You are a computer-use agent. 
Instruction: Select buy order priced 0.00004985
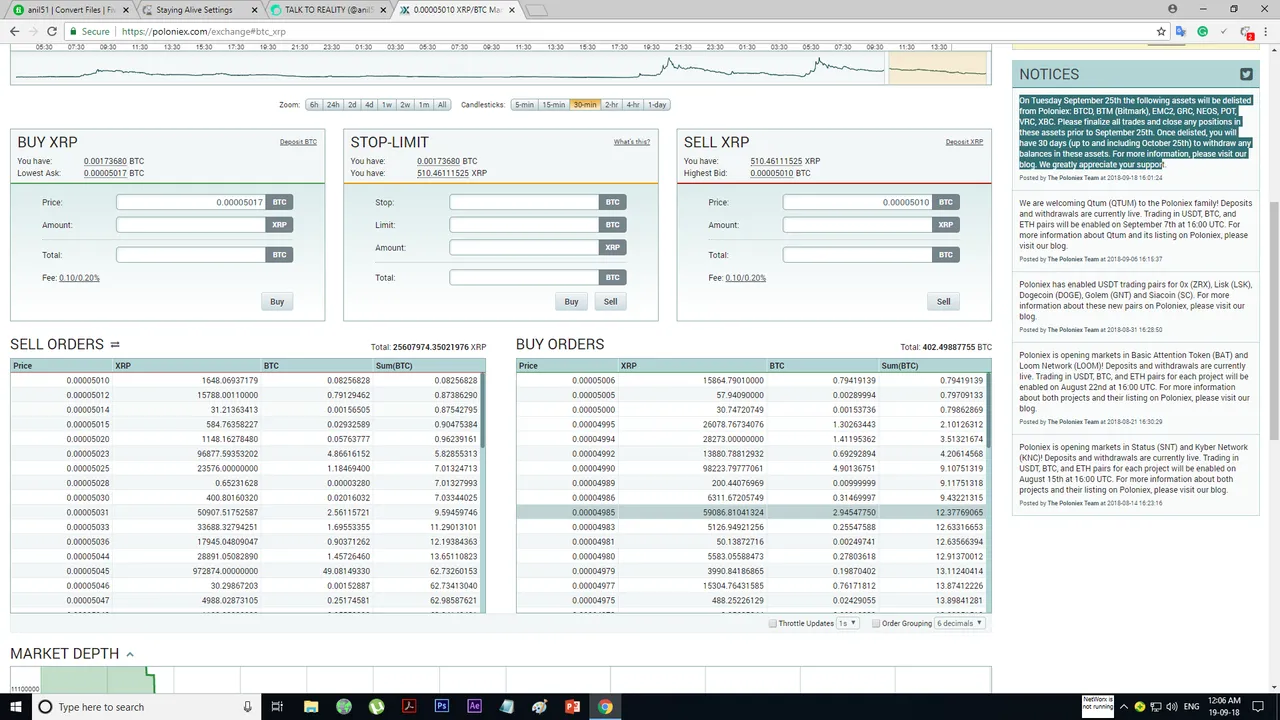click(751, 512)
